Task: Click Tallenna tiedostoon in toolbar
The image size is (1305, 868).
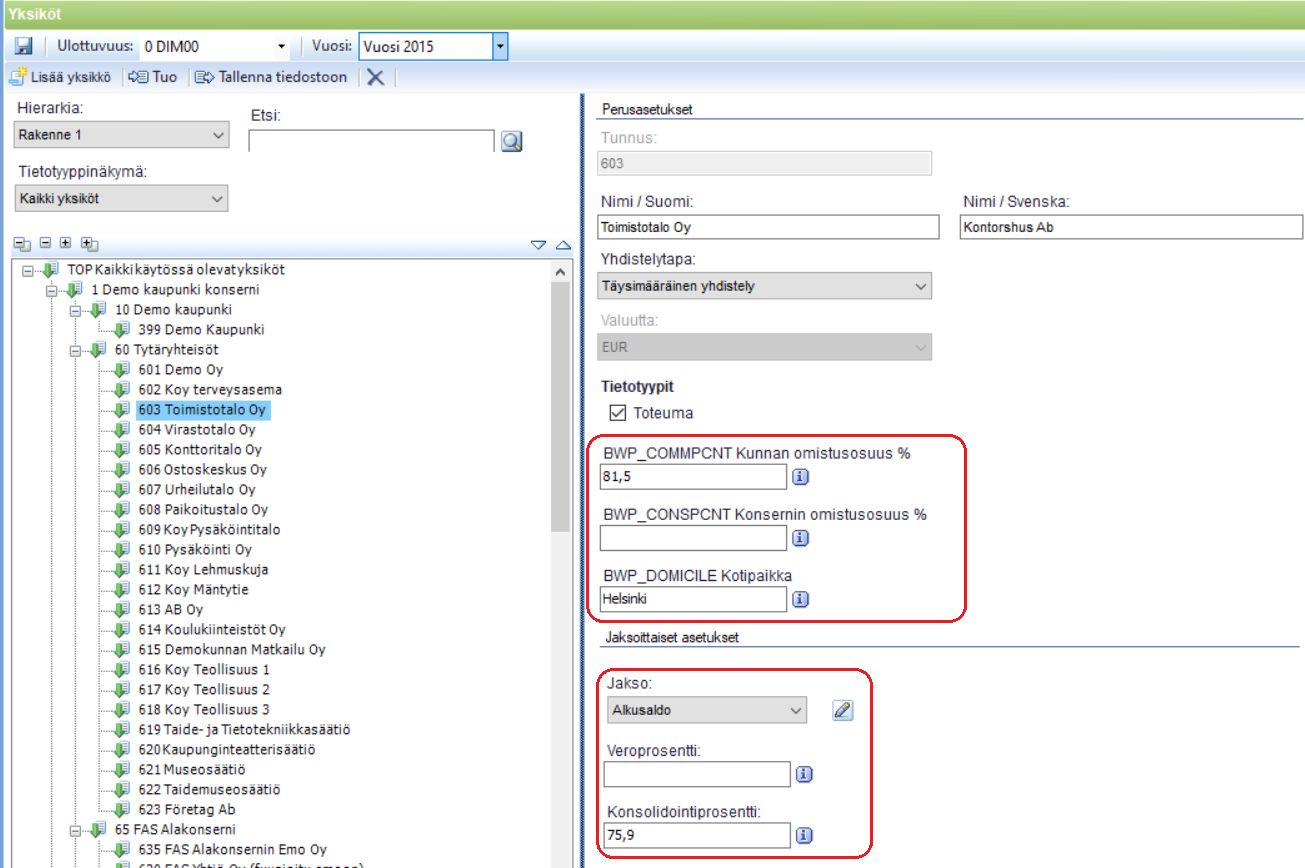Action: click(271, 77)
